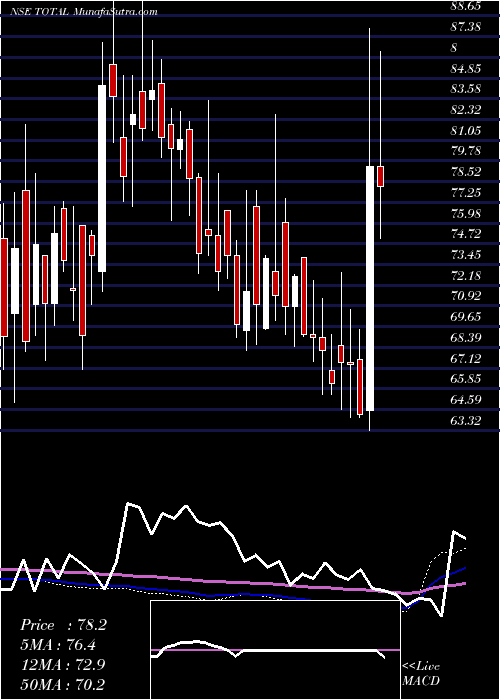Open the MACD inset chart box
This screenshot has height=700, width=500.
coord(275,650)
